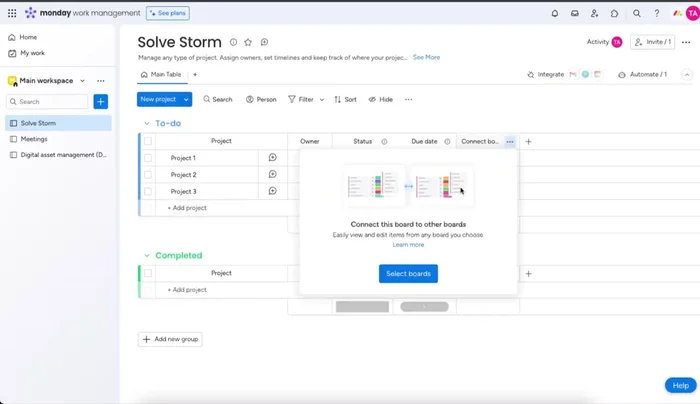The image size is (700, 404).
Task: Click the search magnifier in top bar
Action: click(x=637, y=13)
